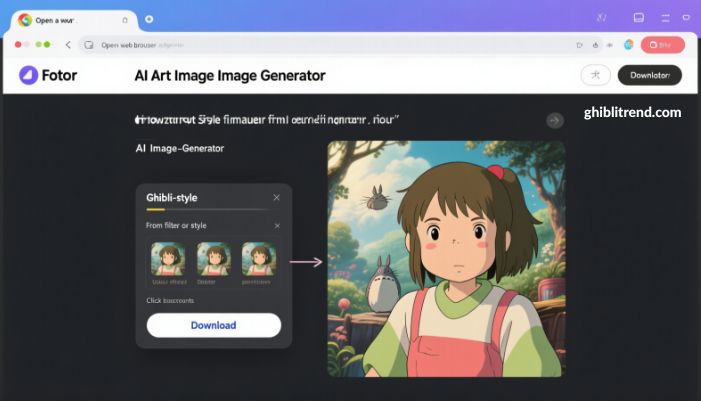The height and width of the screenshot is (401, 701).
Task: Click the progress bar under Ghibli-style
Action: [208, 209]
